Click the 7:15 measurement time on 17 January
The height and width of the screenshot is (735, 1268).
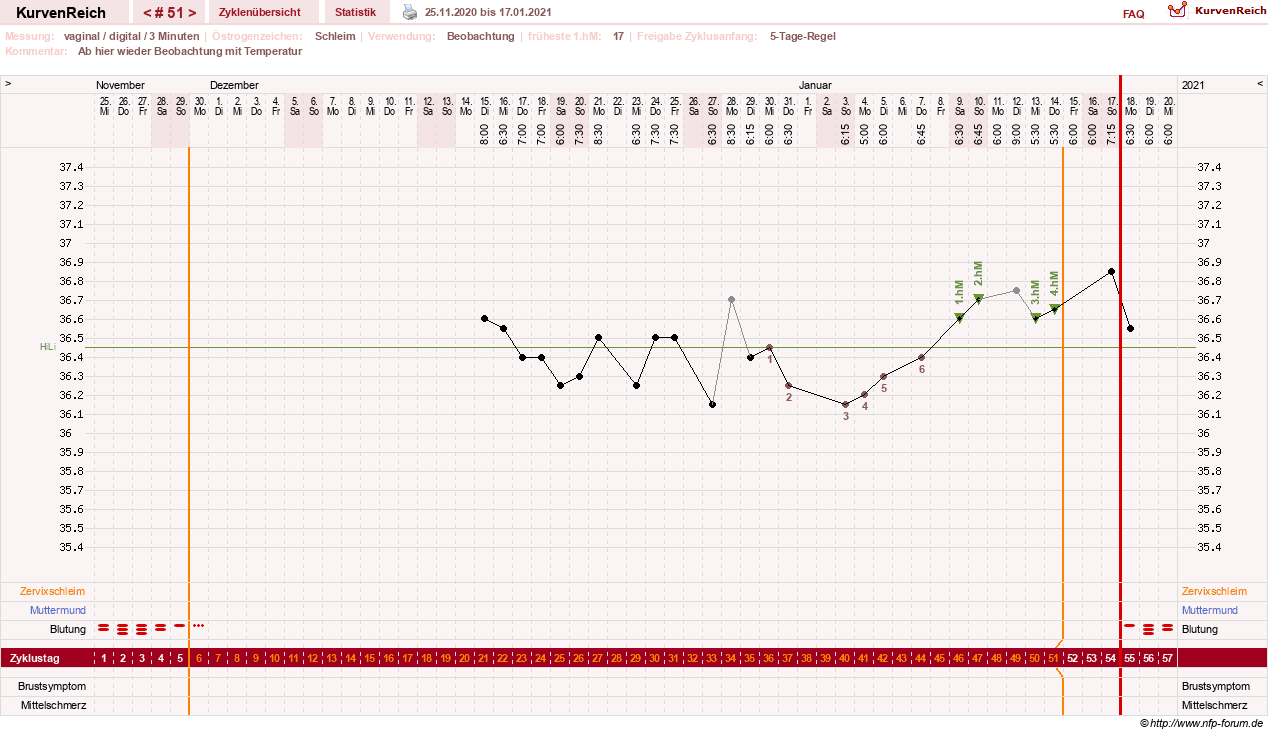1111,134
